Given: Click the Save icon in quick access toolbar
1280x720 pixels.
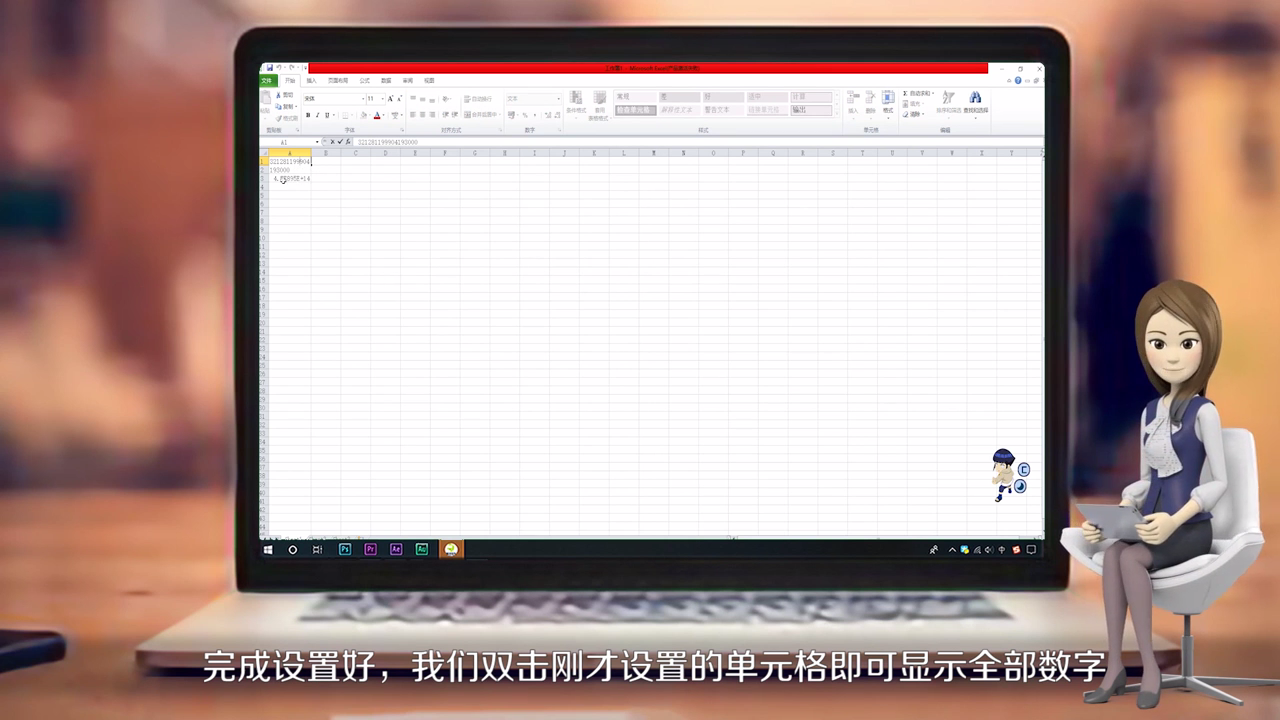Looking at the screenshot, I should (x=270, y=67).
